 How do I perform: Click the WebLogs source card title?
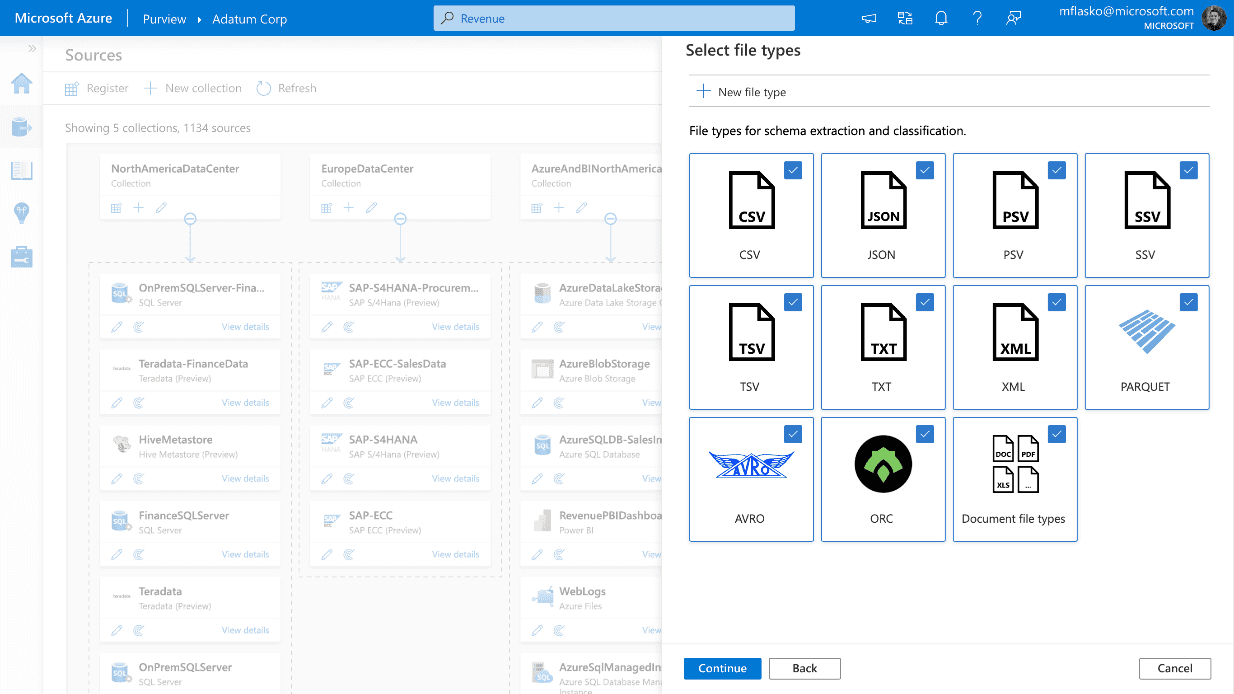(582, 591)
